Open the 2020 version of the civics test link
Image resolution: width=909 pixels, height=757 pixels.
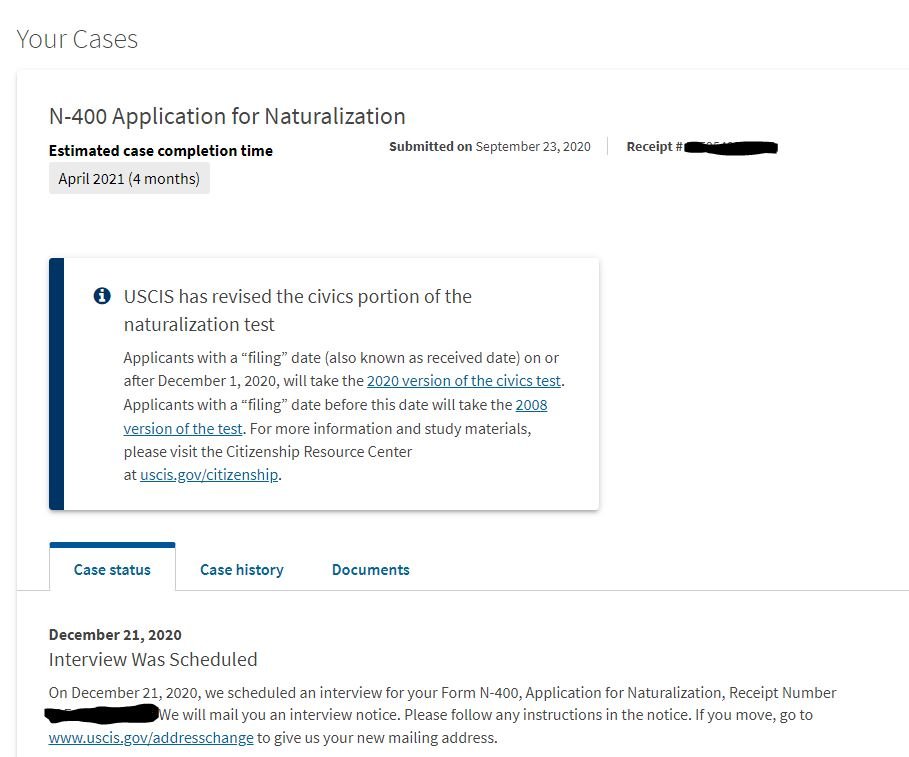point(464,381)
